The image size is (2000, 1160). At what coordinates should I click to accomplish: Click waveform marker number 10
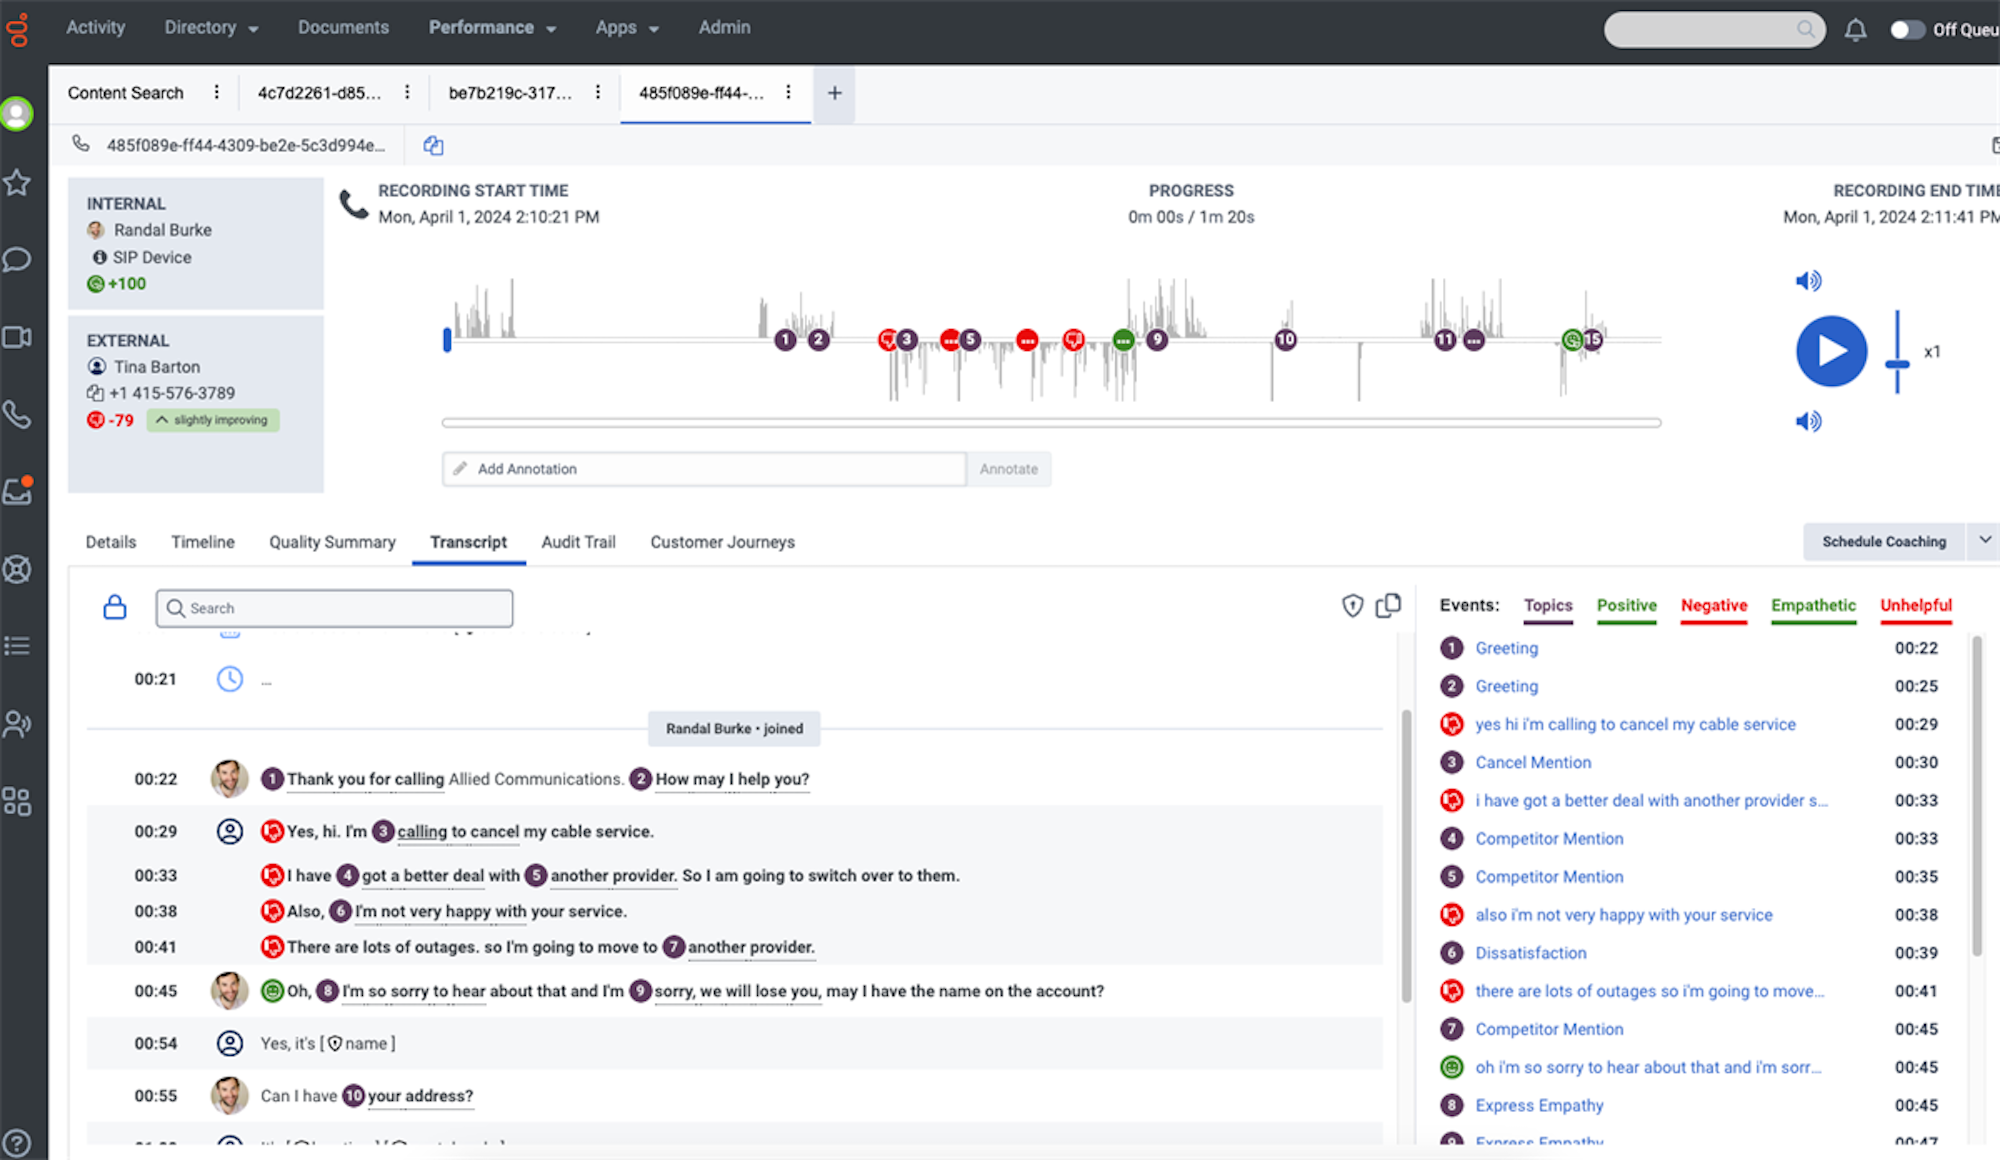(1285, 340)
